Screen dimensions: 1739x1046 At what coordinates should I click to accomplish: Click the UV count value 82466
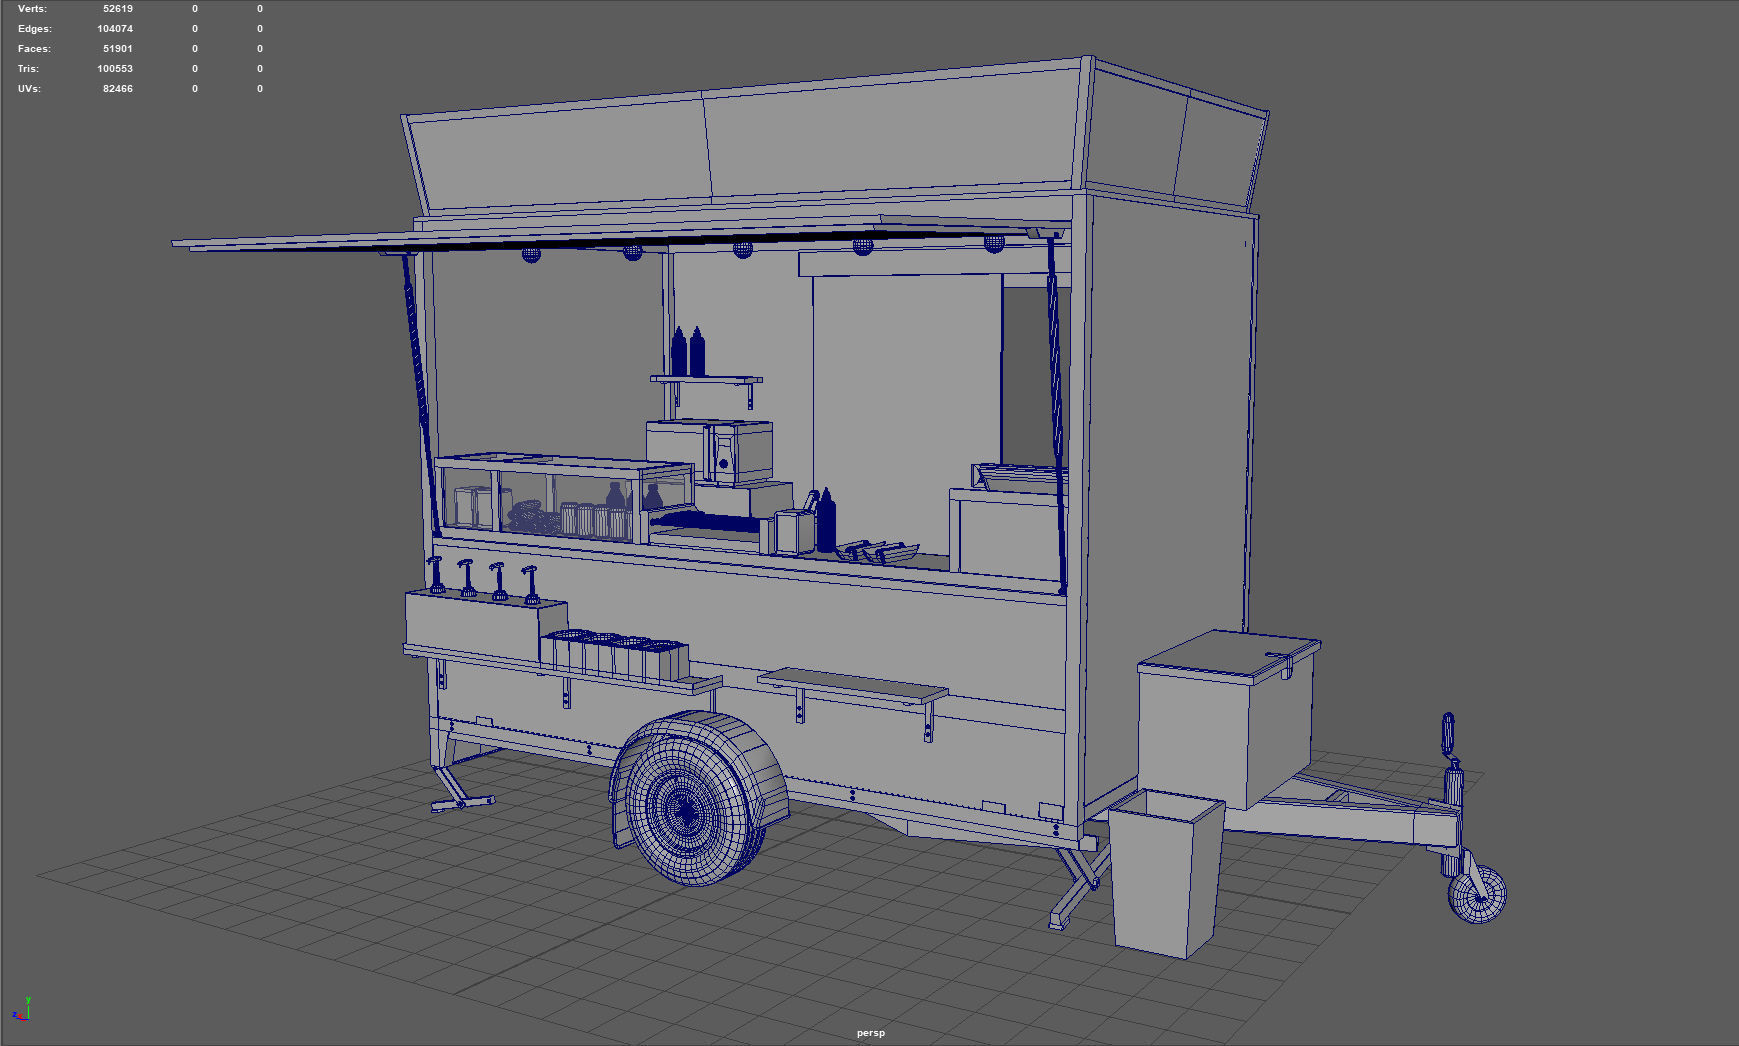[x=118, y=88]
